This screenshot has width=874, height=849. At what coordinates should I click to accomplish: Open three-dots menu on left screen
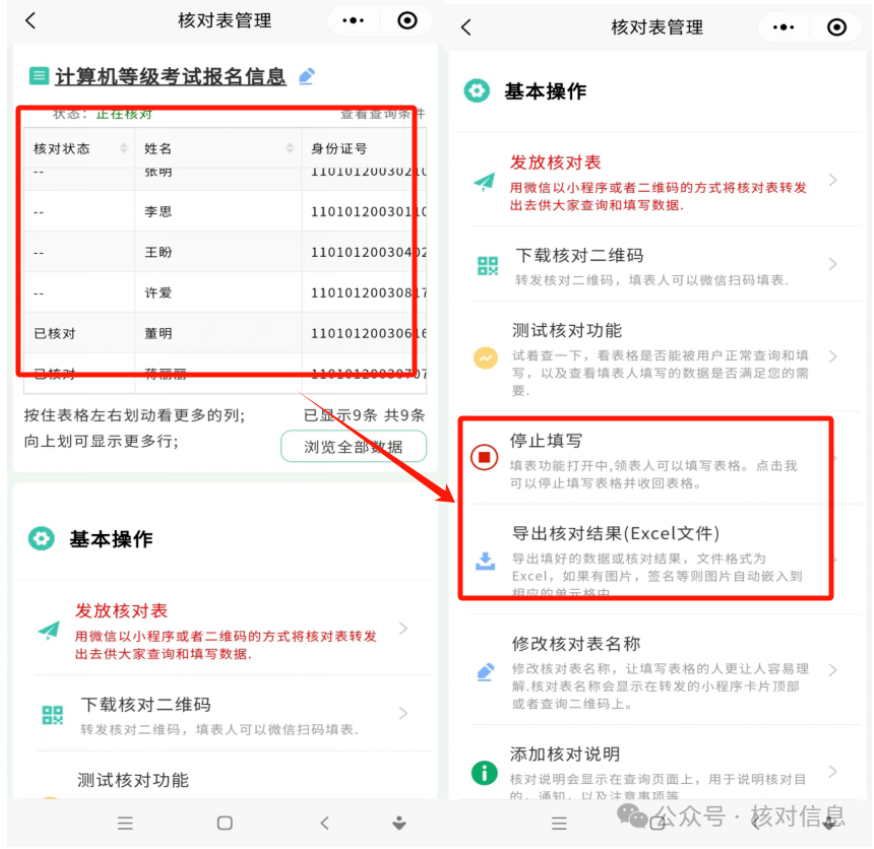pos(353,21)
